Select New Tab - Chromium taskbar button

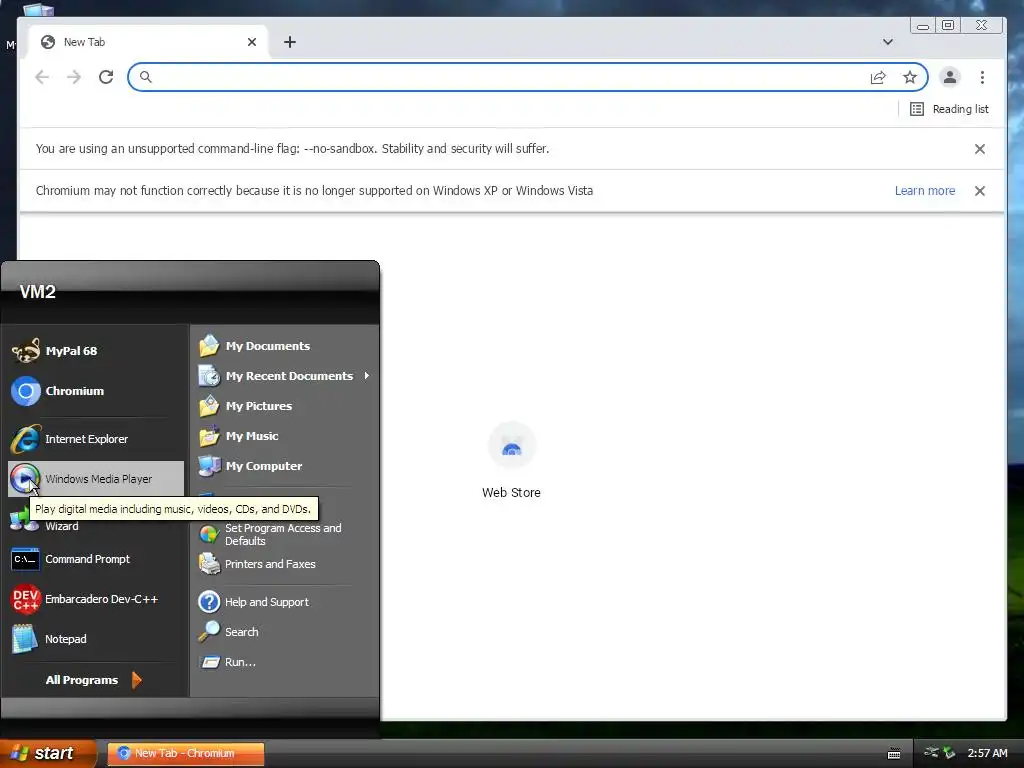click(185, 753)
